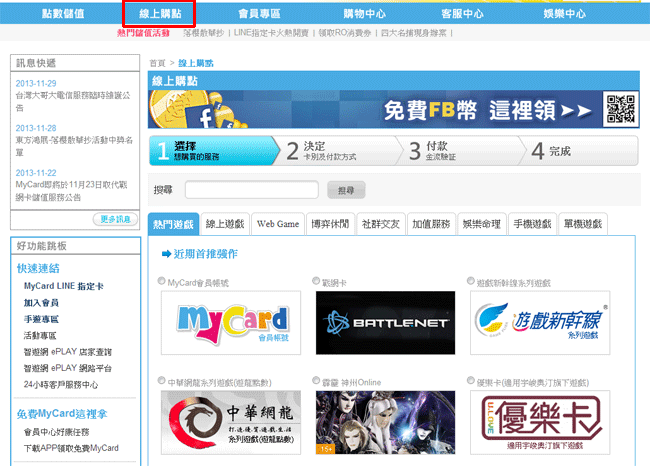Switch to the 社群交友 tab
This screenshot has width=650, height=466.
pyautogui.click(x=381, y=224)
